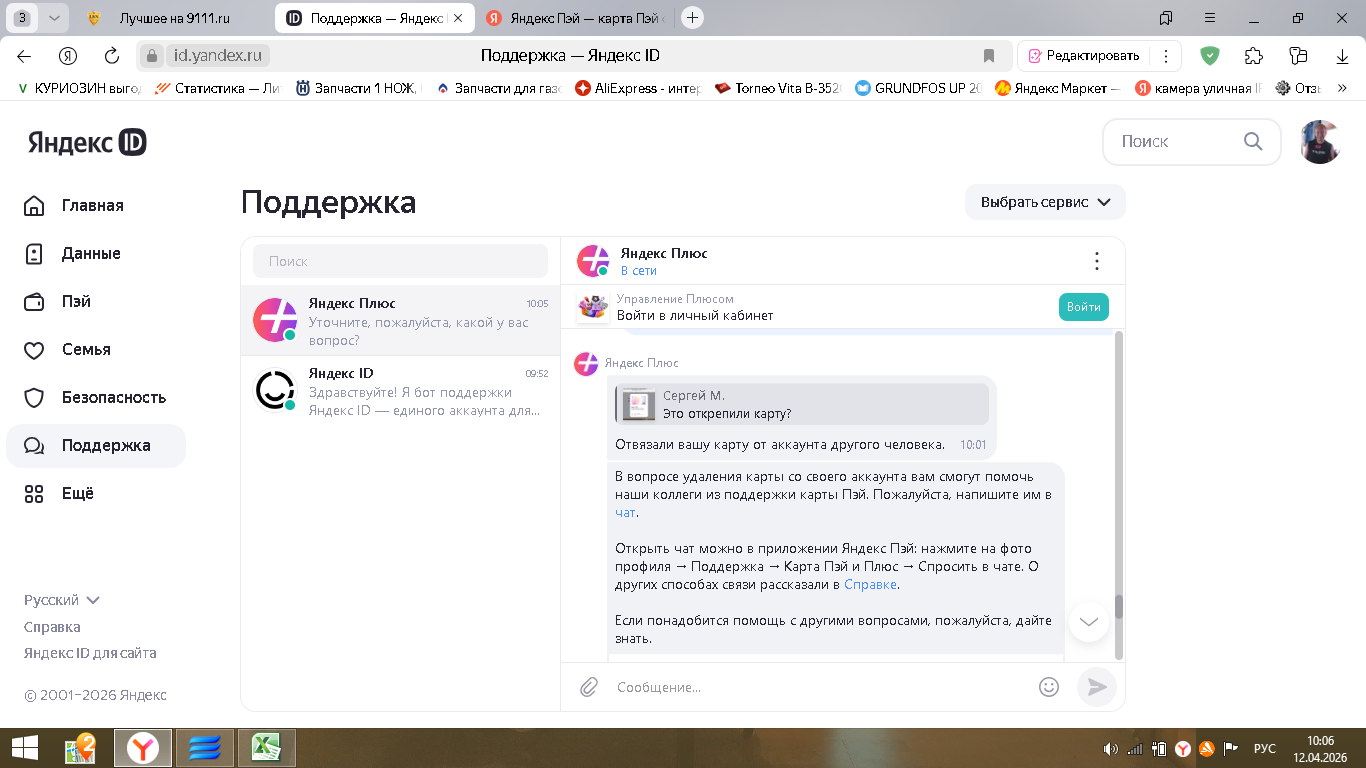
Task: Click the Редактировать button
Action: click(1084, 56)
